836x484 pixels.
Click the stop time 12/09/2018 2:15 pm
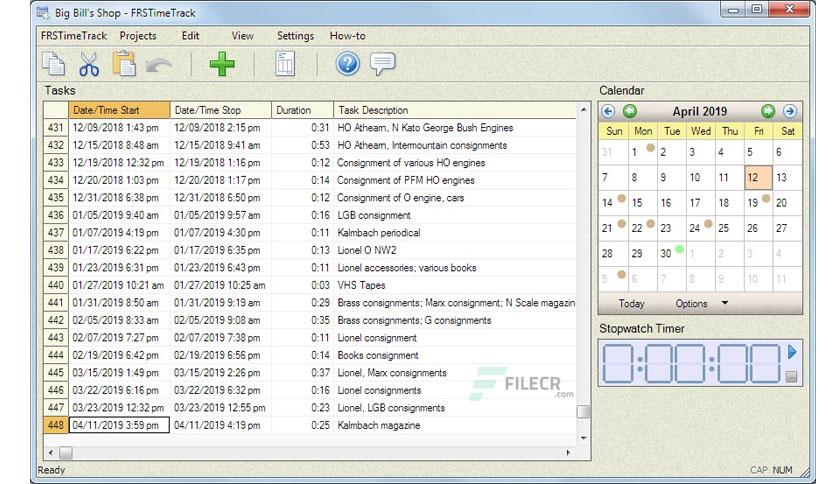pyautogui.click(x=221, y=128)
